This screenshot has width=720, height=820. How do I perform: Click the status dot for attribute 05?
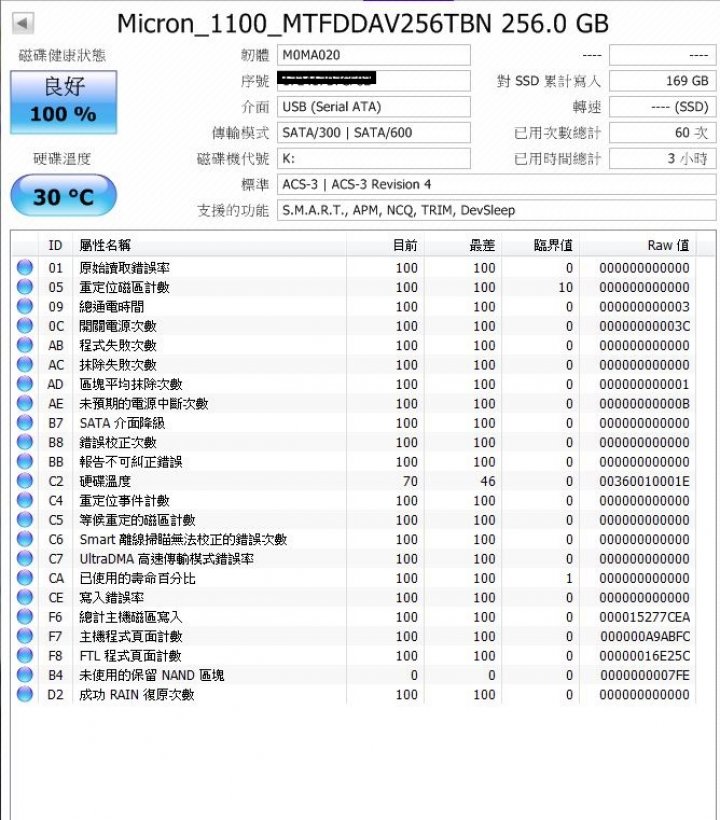click(25, 287)
